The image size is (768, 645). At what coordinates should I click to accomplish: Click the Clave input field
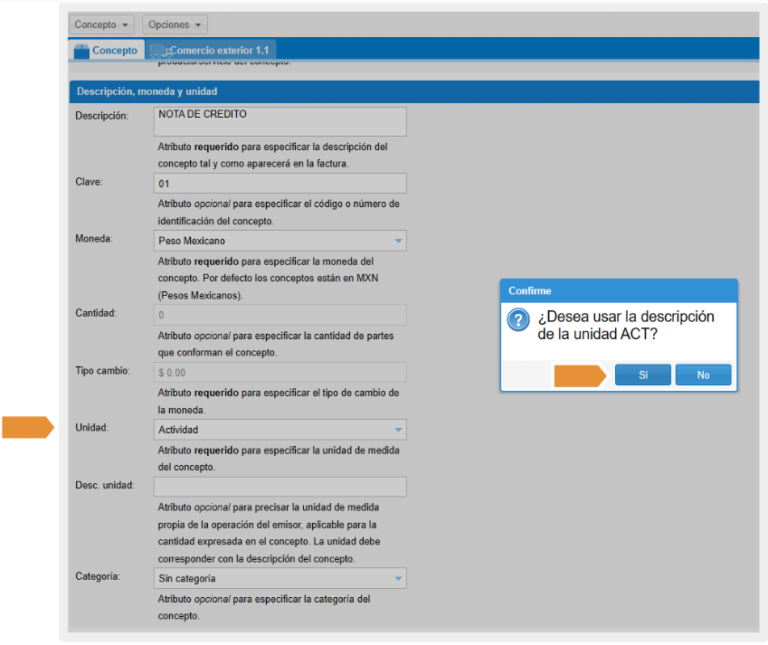[280, 184]
